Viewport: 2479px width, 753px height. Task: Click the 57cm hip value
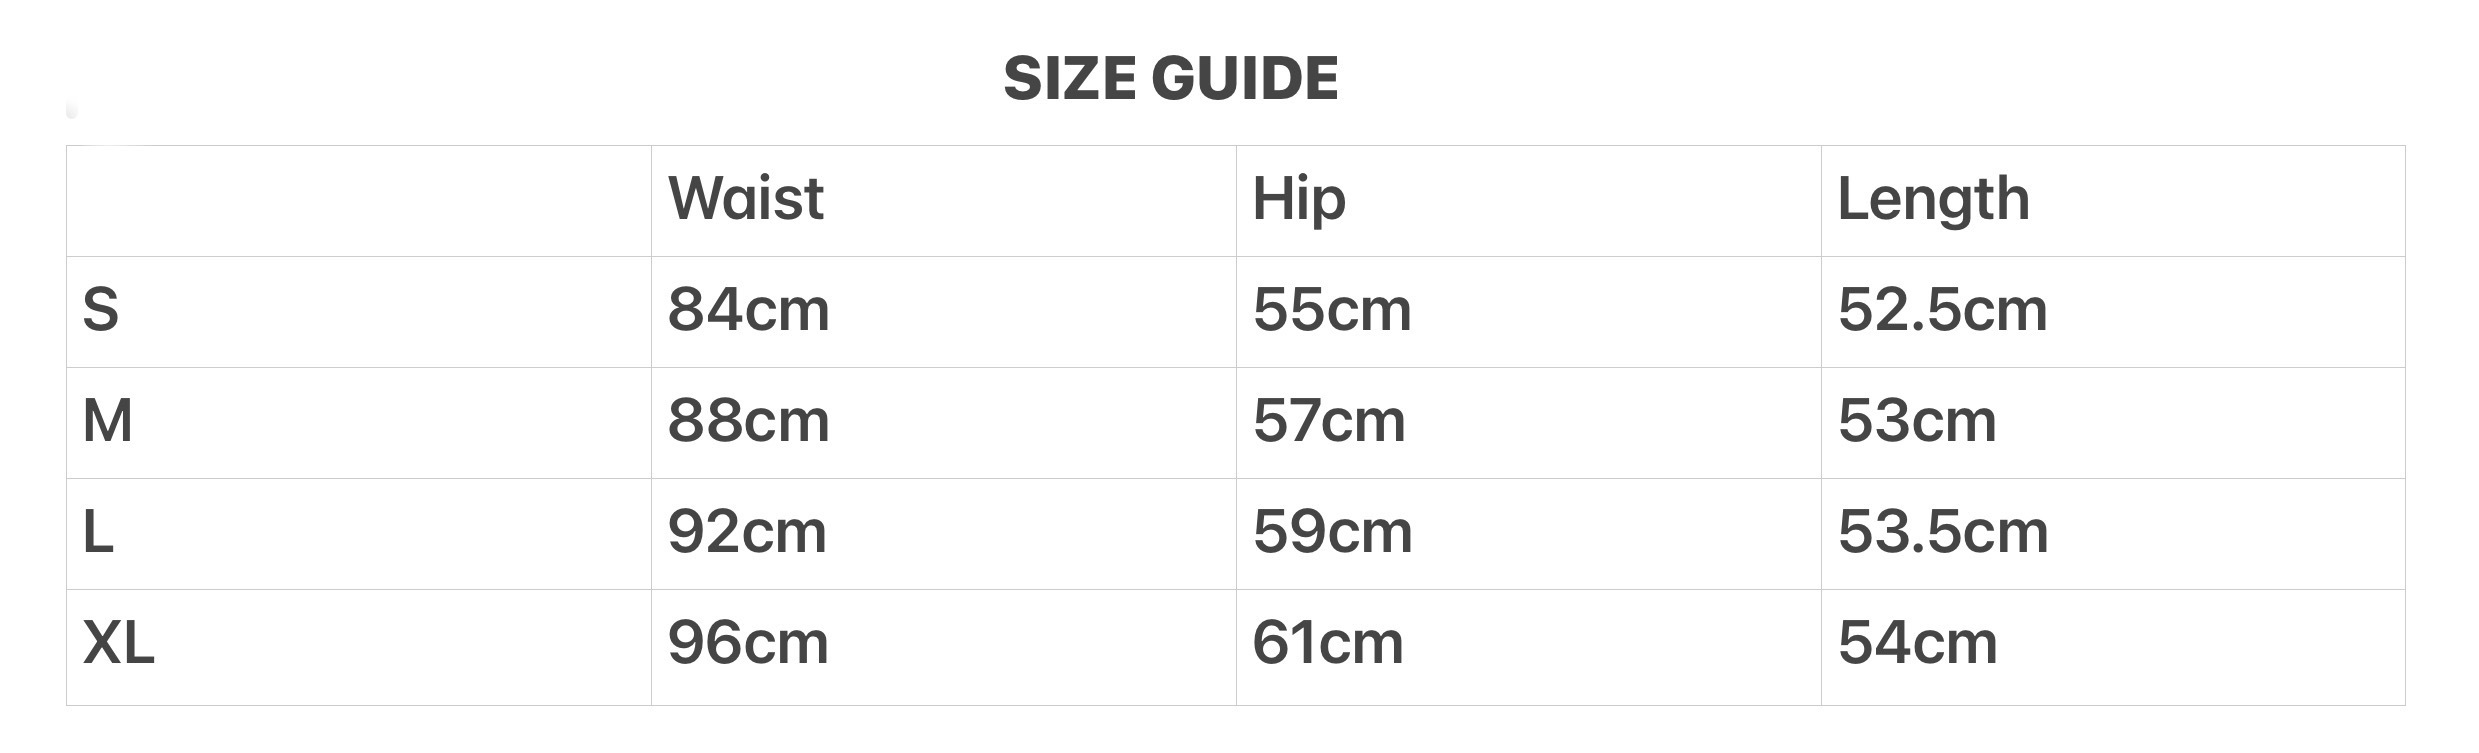point(1329,420)
